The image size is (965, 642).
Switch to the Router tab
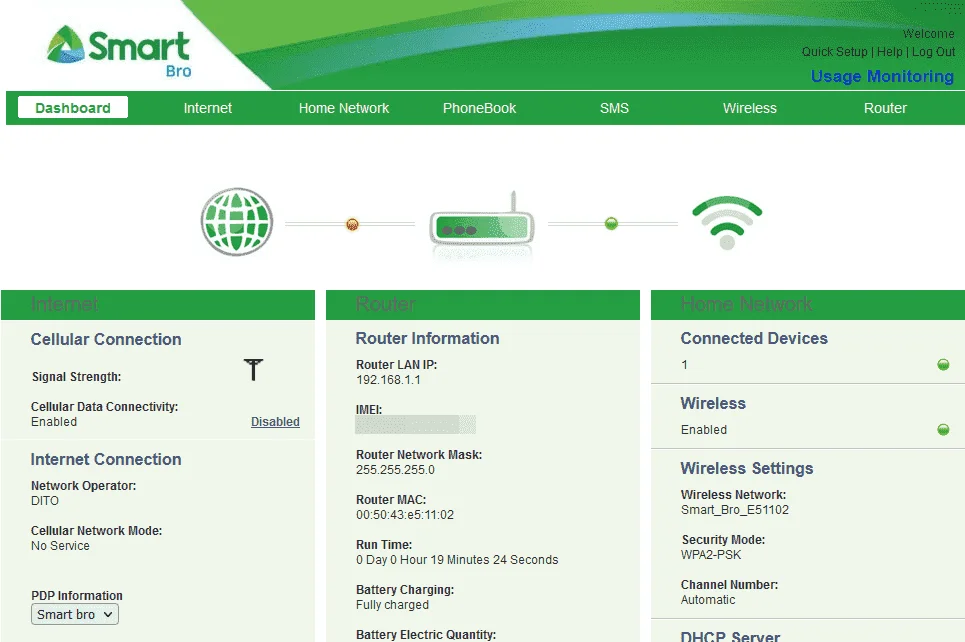click(885, 108)
